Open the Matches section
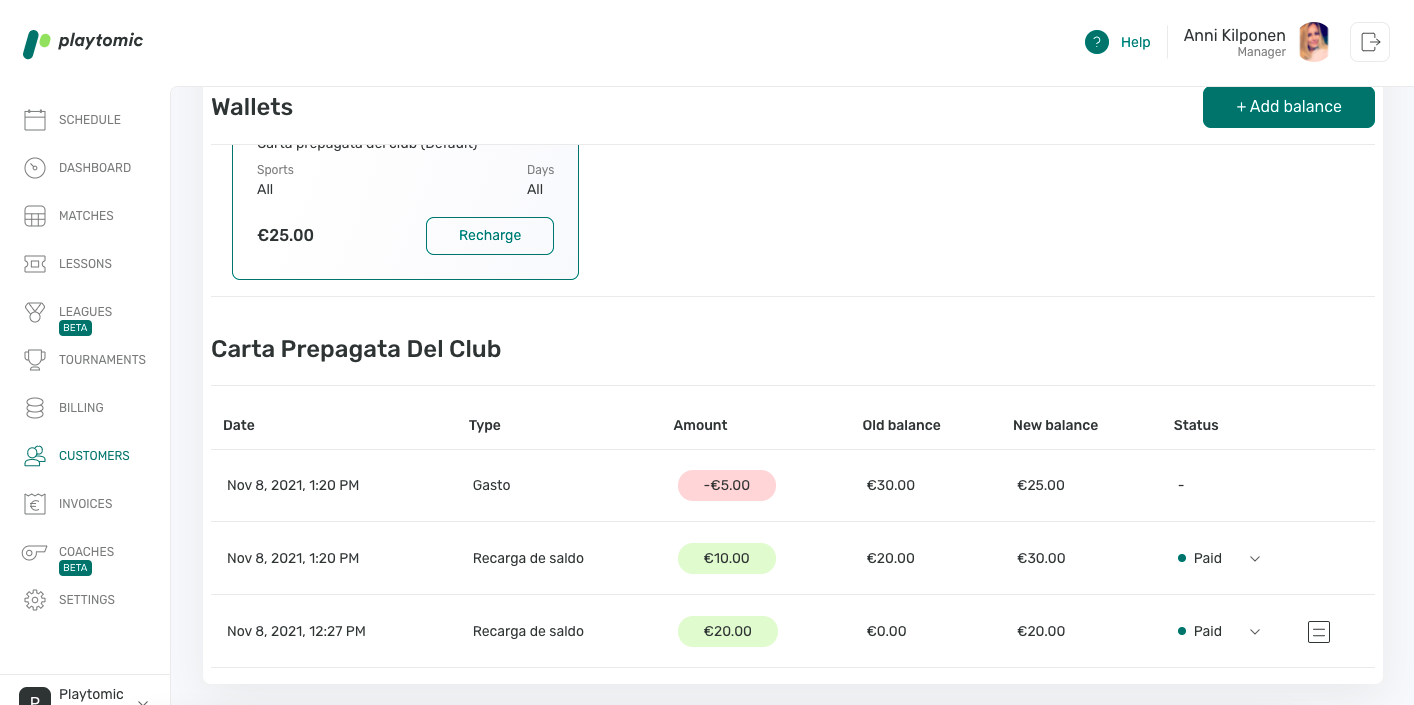 (x=86, y=215)
